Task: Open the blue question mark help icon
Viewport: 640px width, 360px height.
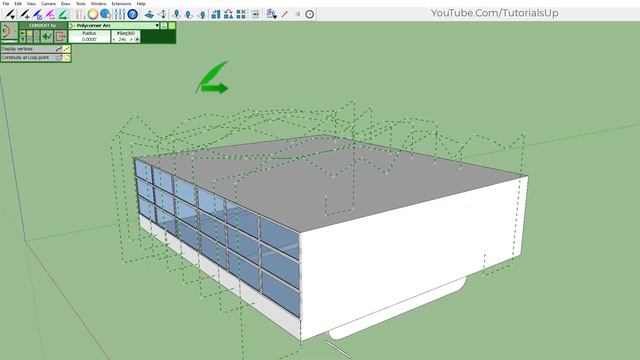Action: pos(133,14)
